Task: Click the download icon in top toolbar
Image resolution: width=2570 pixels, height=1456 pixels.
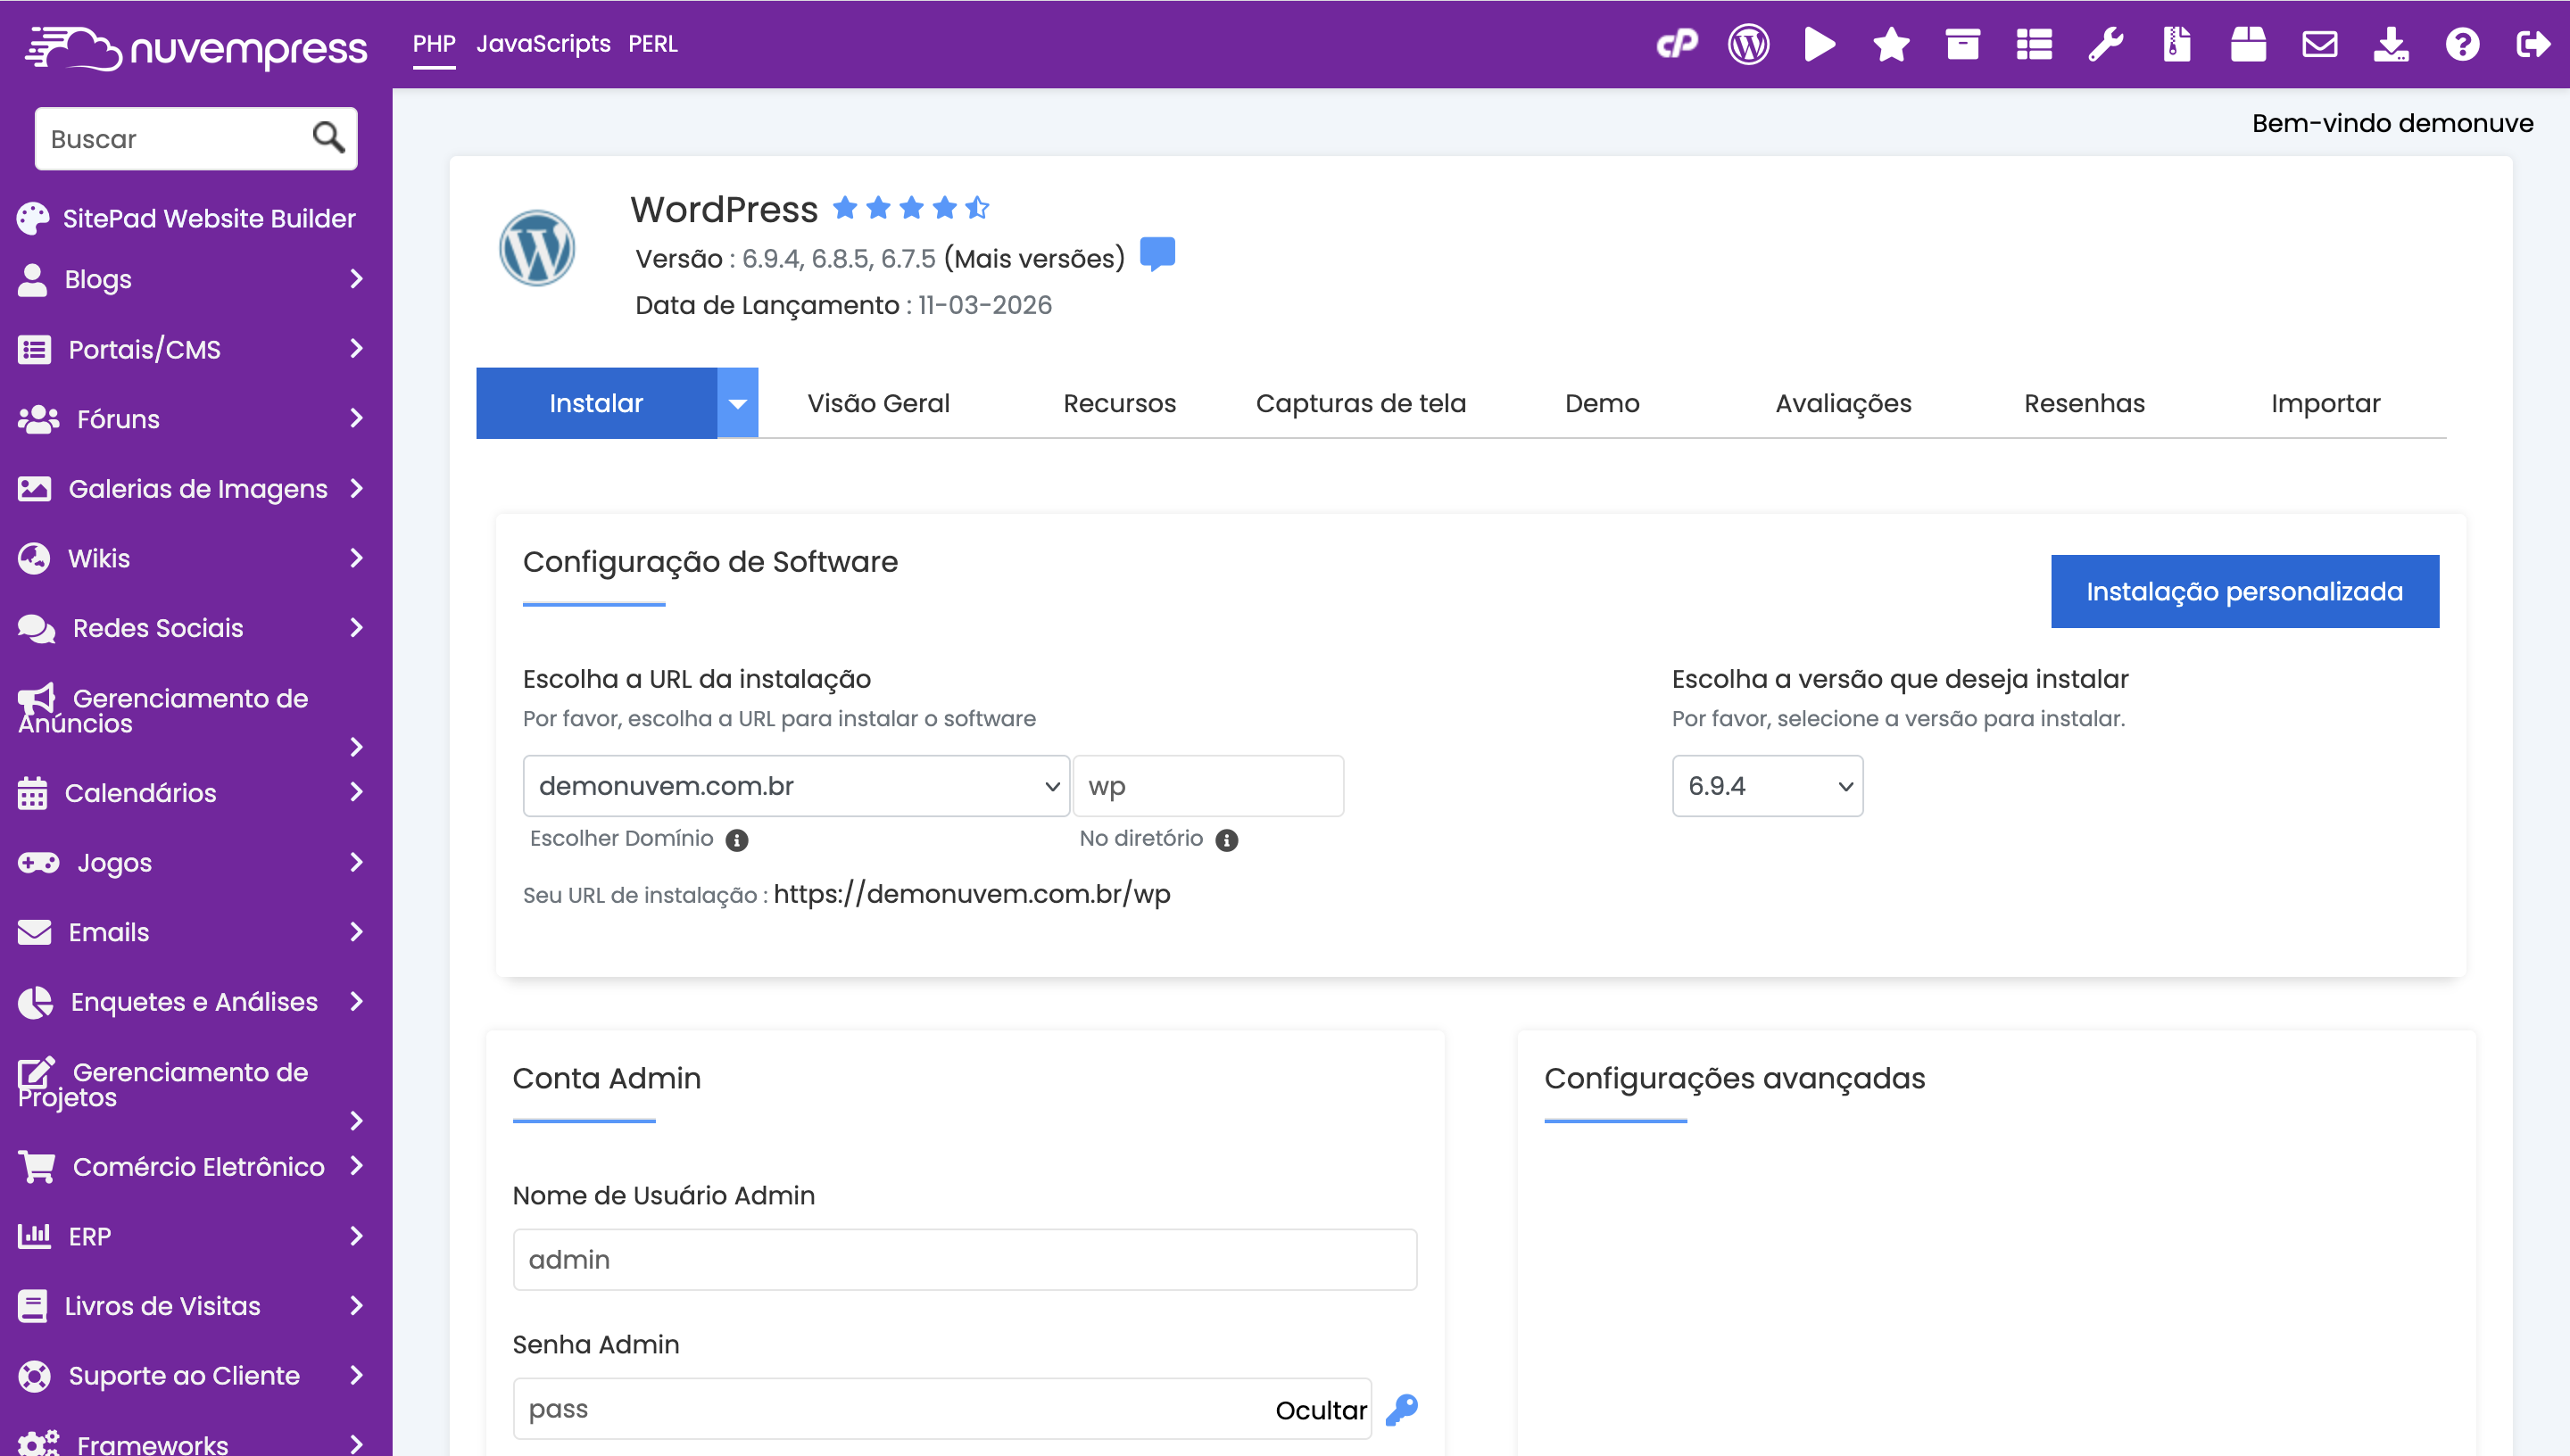Action: [x=2391, y=44]
